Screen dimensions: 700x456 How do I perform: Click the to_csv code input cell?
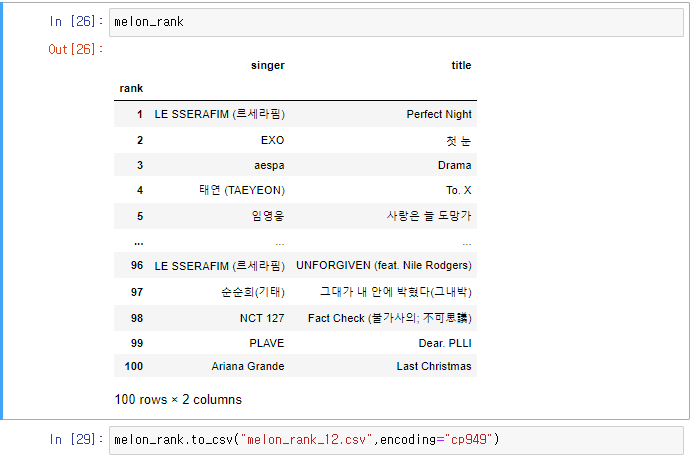coord(396,440)
